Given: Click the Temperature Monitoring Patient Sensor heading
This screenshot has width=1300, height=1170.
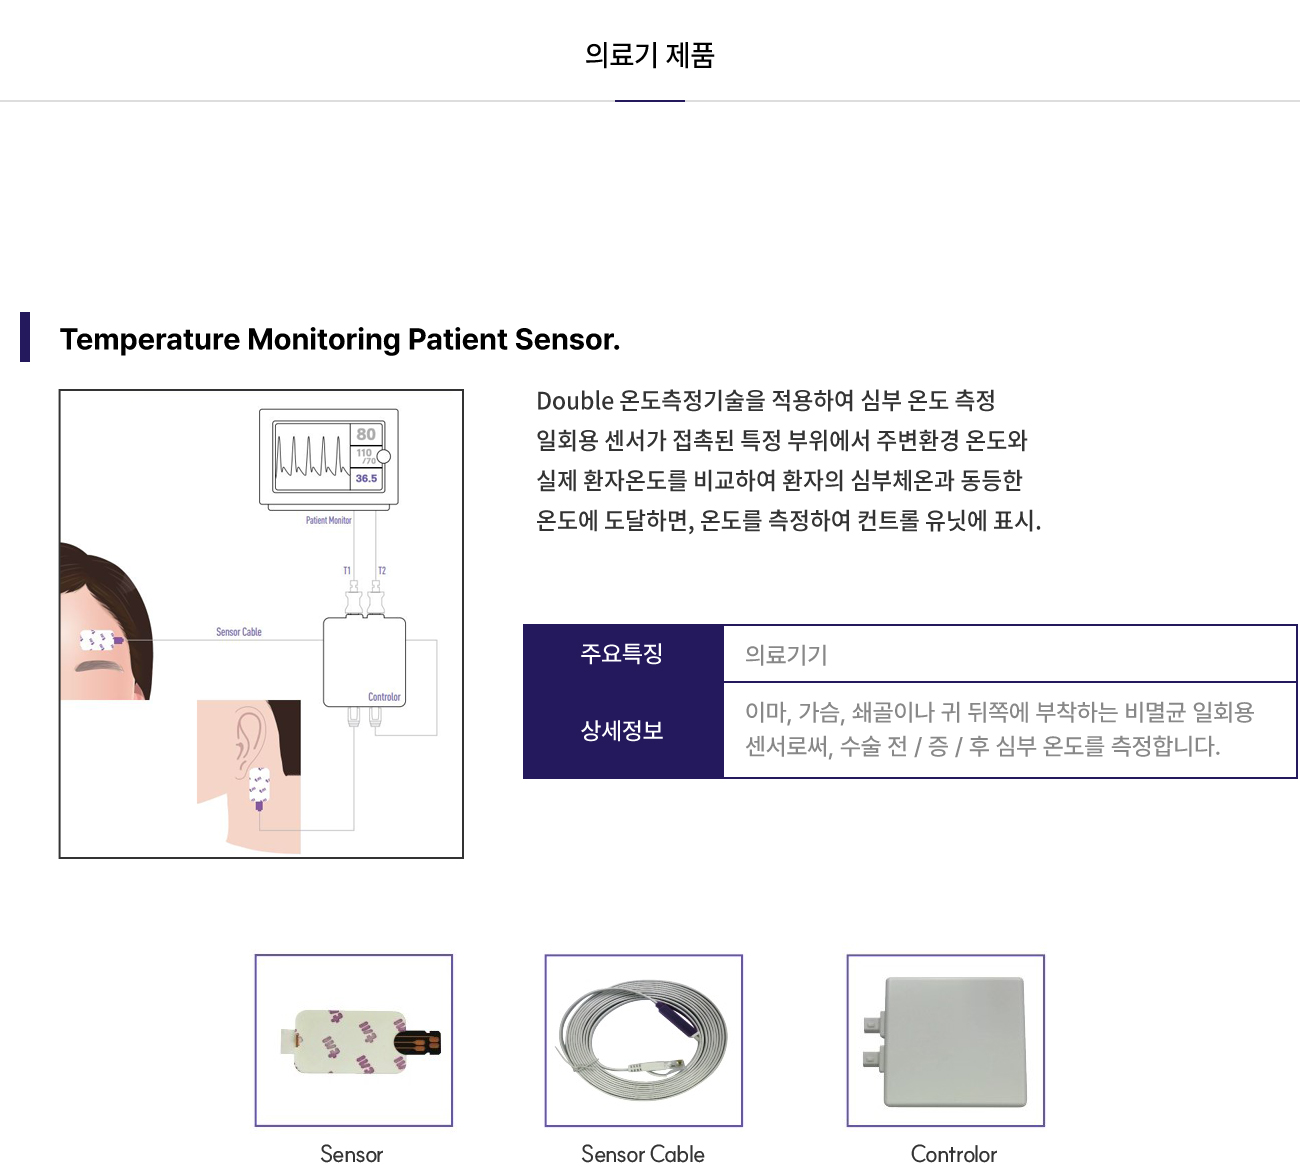Looking at the screenshot, I should point(340,339).
